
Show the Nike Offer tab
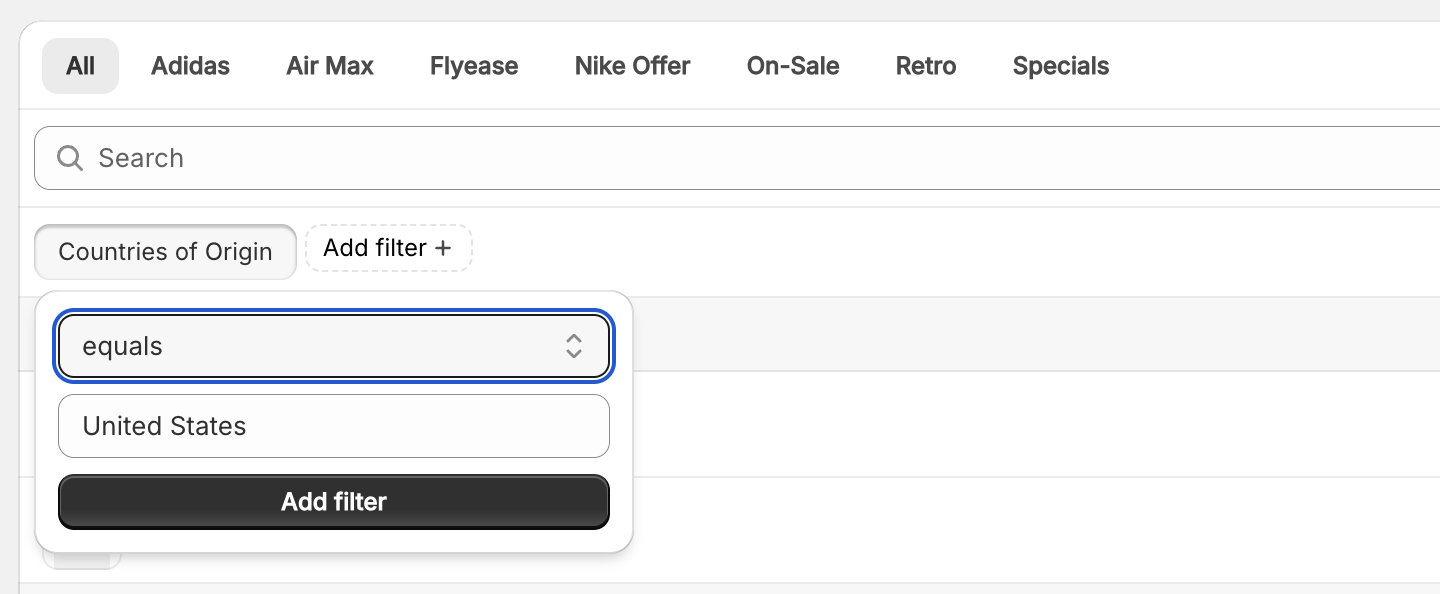[632, 66]
